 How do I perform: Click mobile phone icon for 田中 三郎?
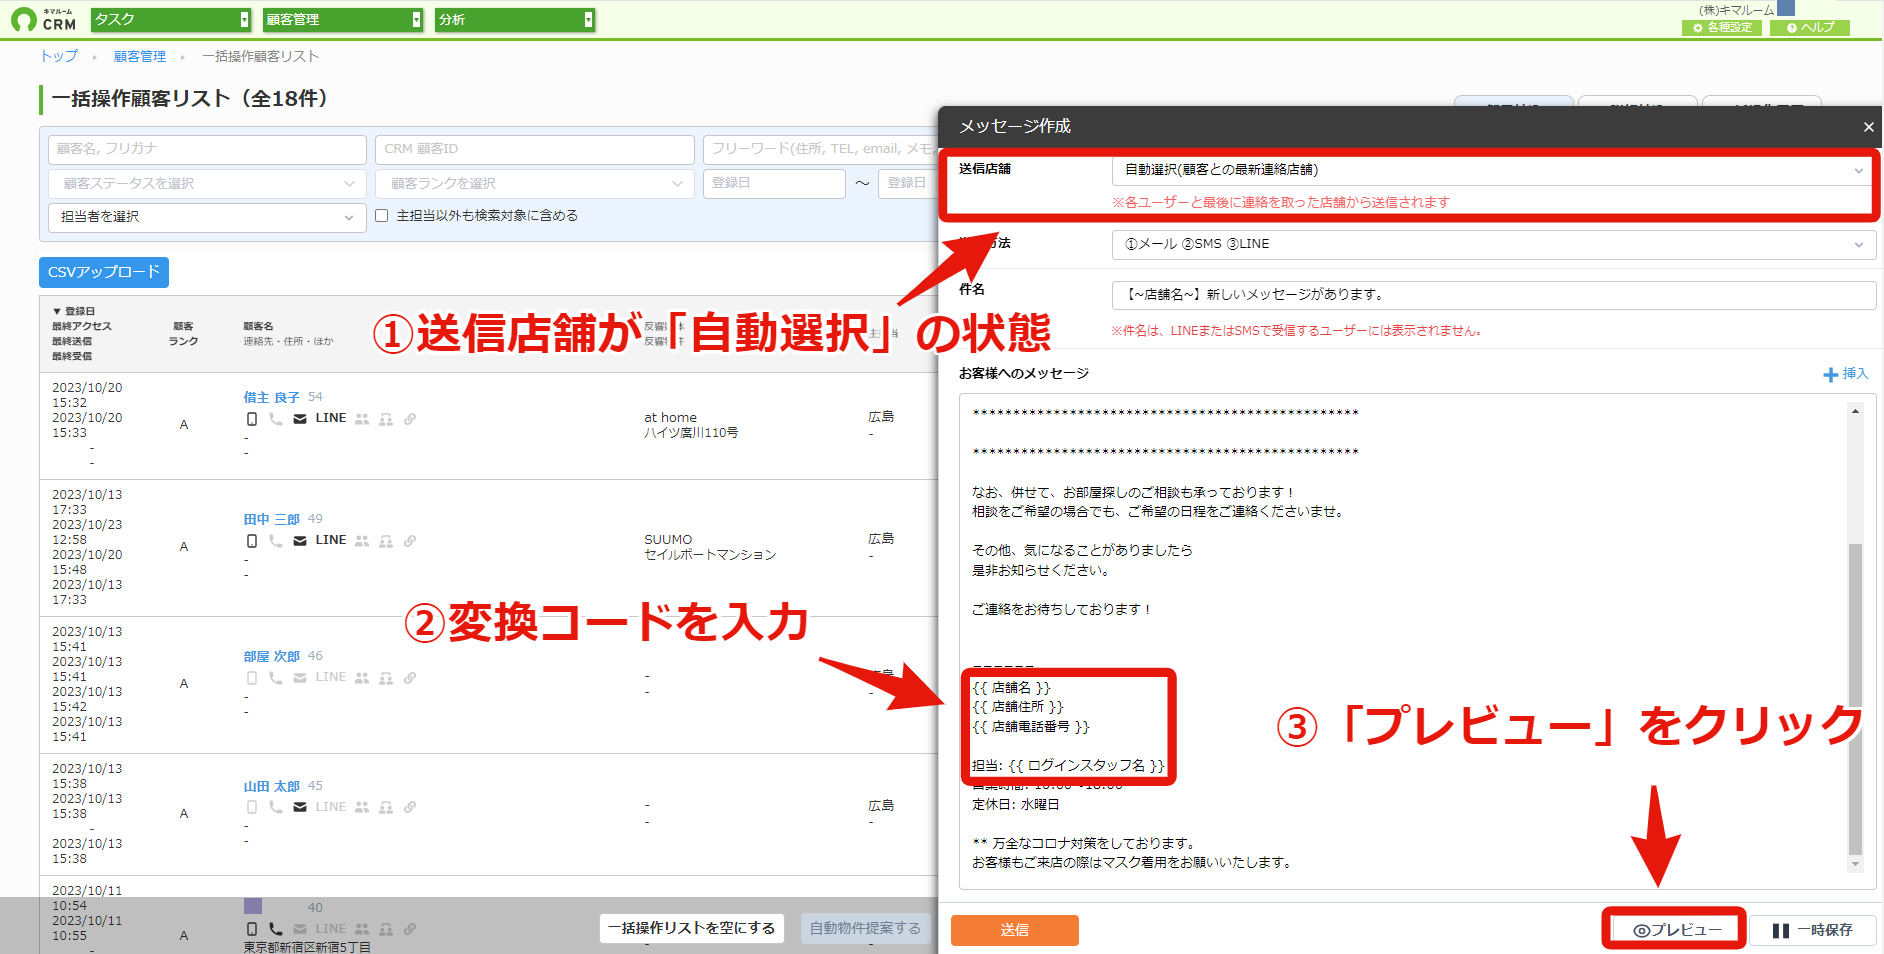[x=252, y=541]
